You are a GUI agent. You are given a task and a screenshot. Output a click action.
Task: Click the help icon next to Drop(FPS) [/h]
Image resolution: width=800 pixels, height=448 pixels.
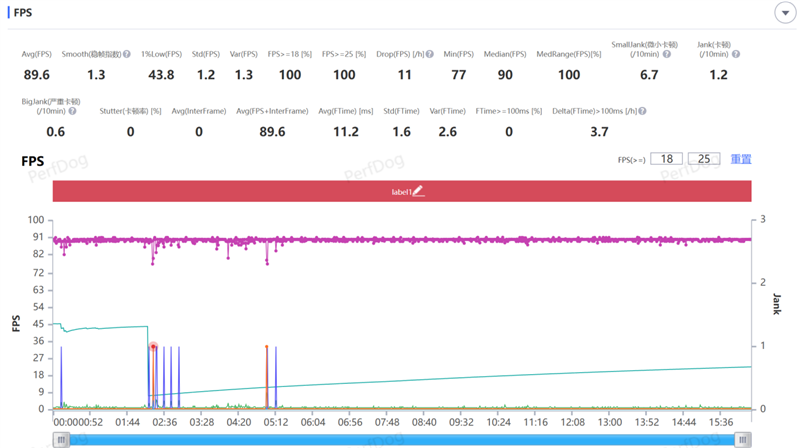pos(430,54)
